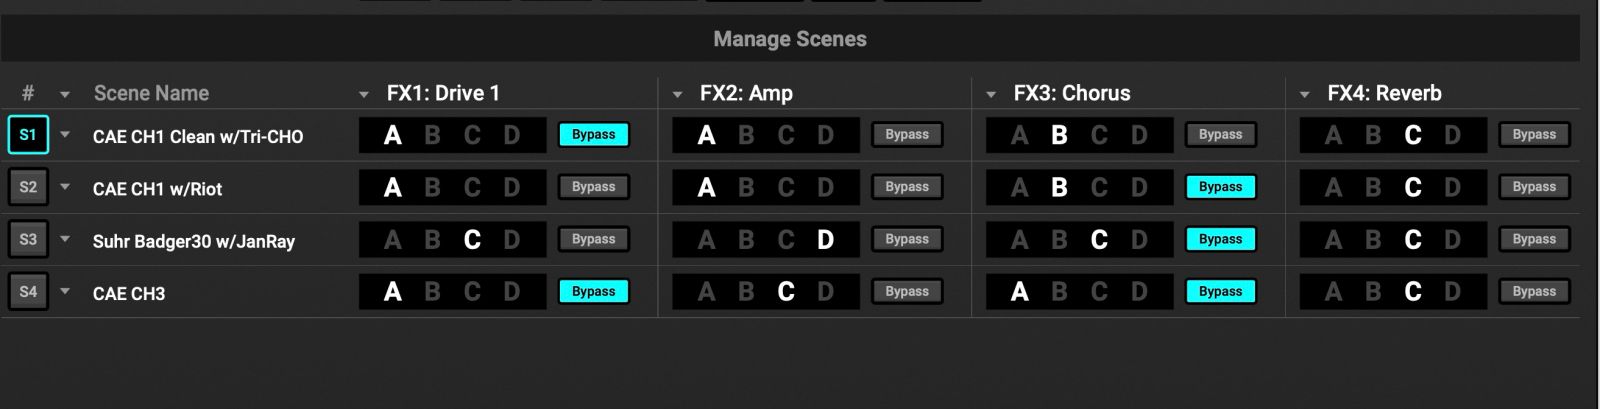Choose channel D for FX4 Reverb in S4

coord(1452,292)
